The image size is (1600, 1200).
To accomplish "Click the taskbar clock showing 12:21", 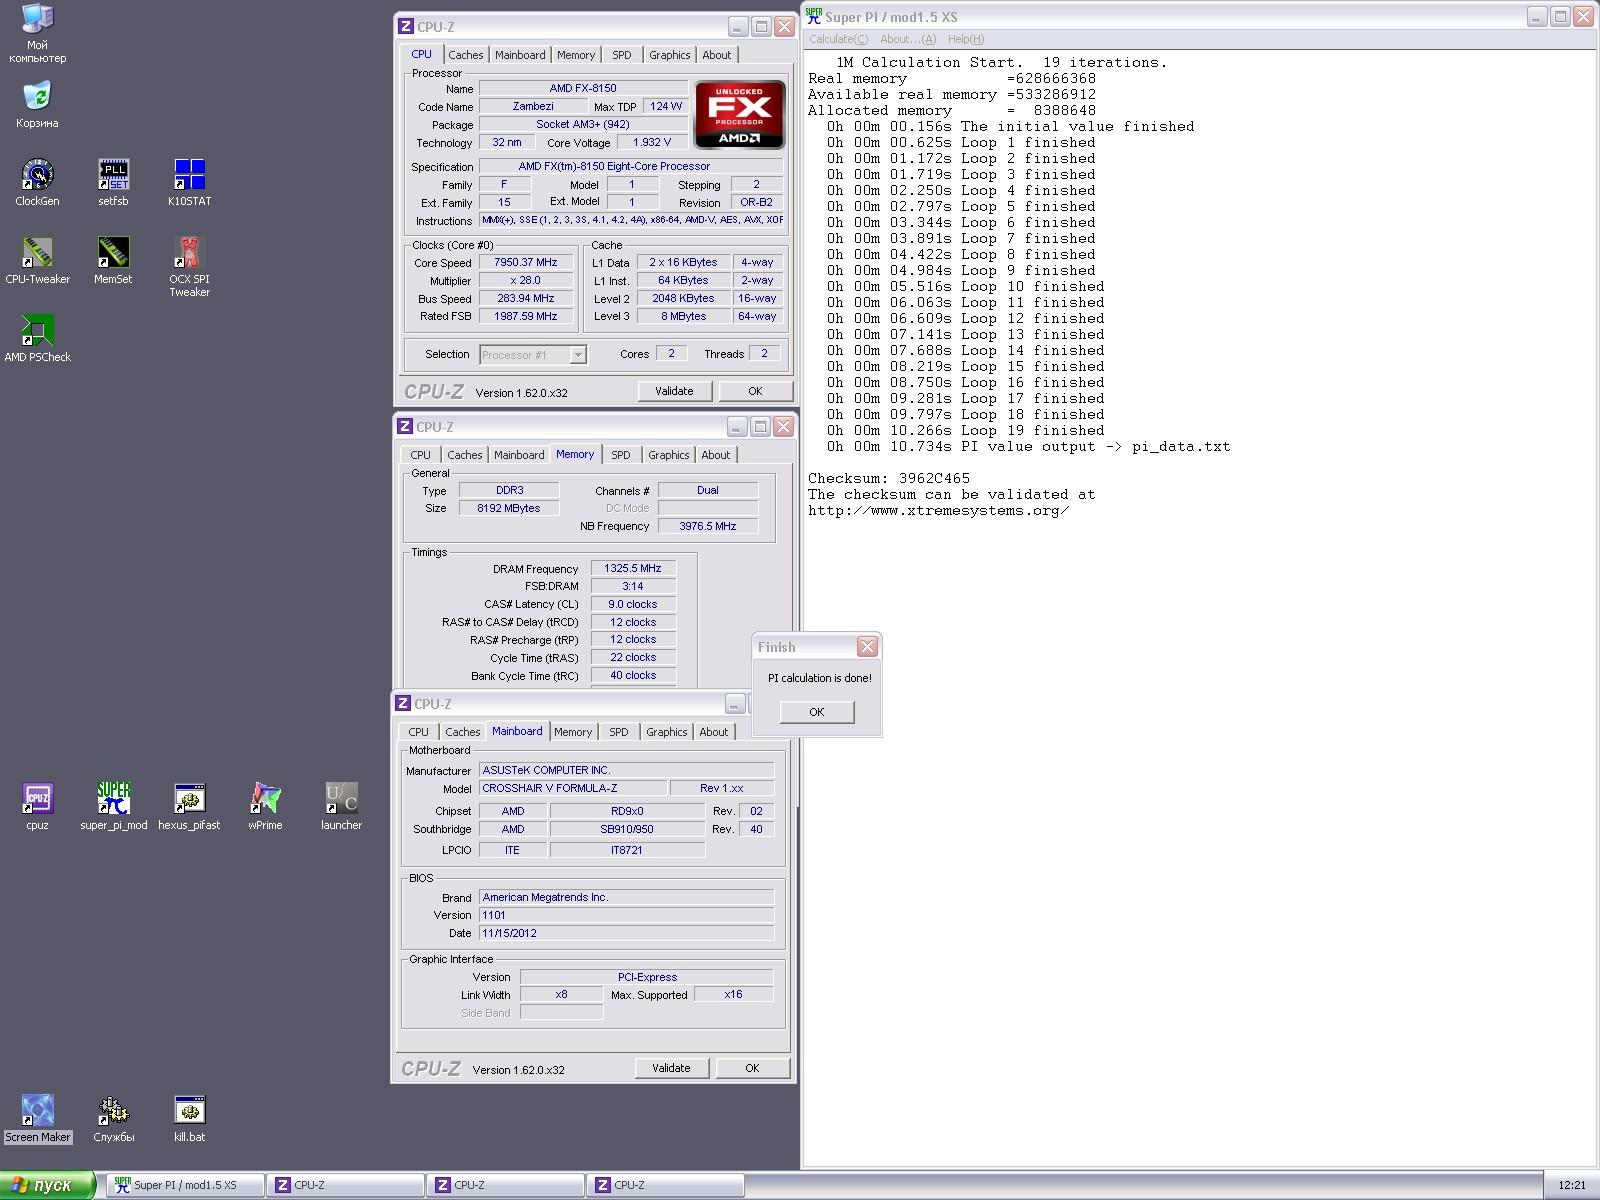I will click(1572, 1186).
